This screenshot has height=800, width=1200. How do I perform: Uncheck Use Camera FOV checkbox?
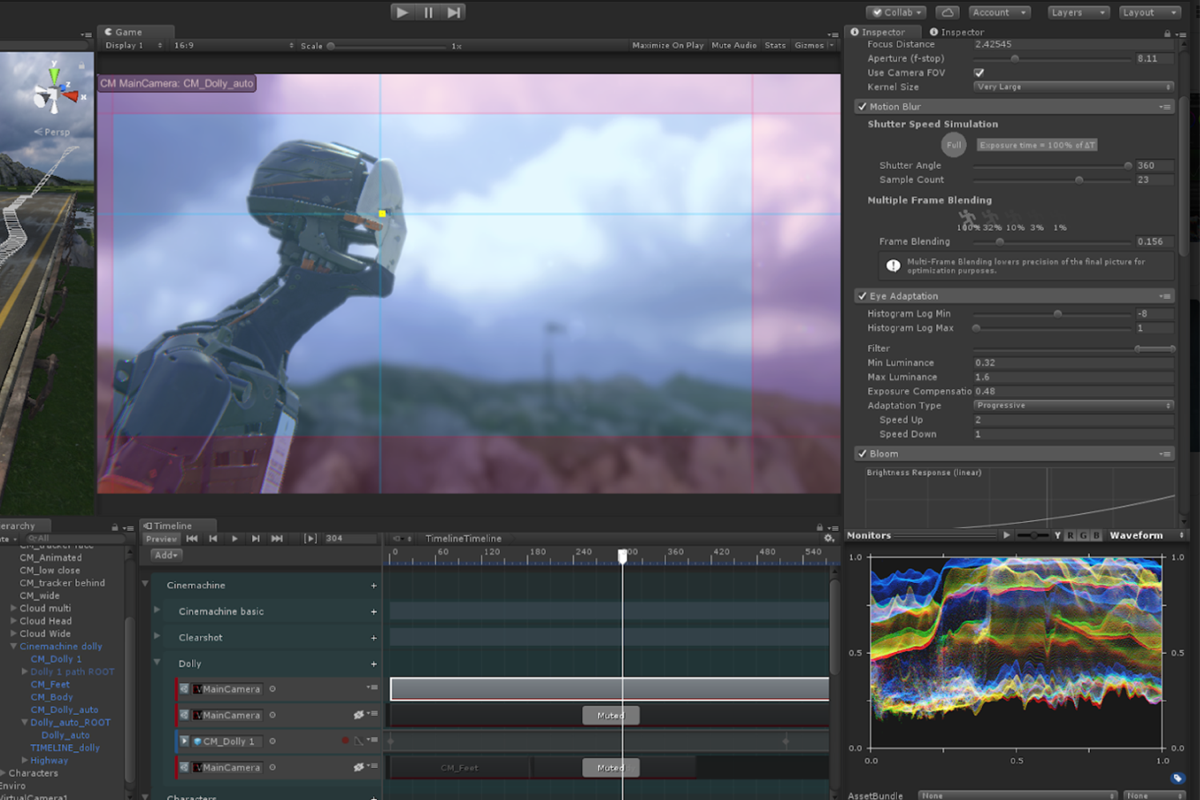(x=979, y=73)
